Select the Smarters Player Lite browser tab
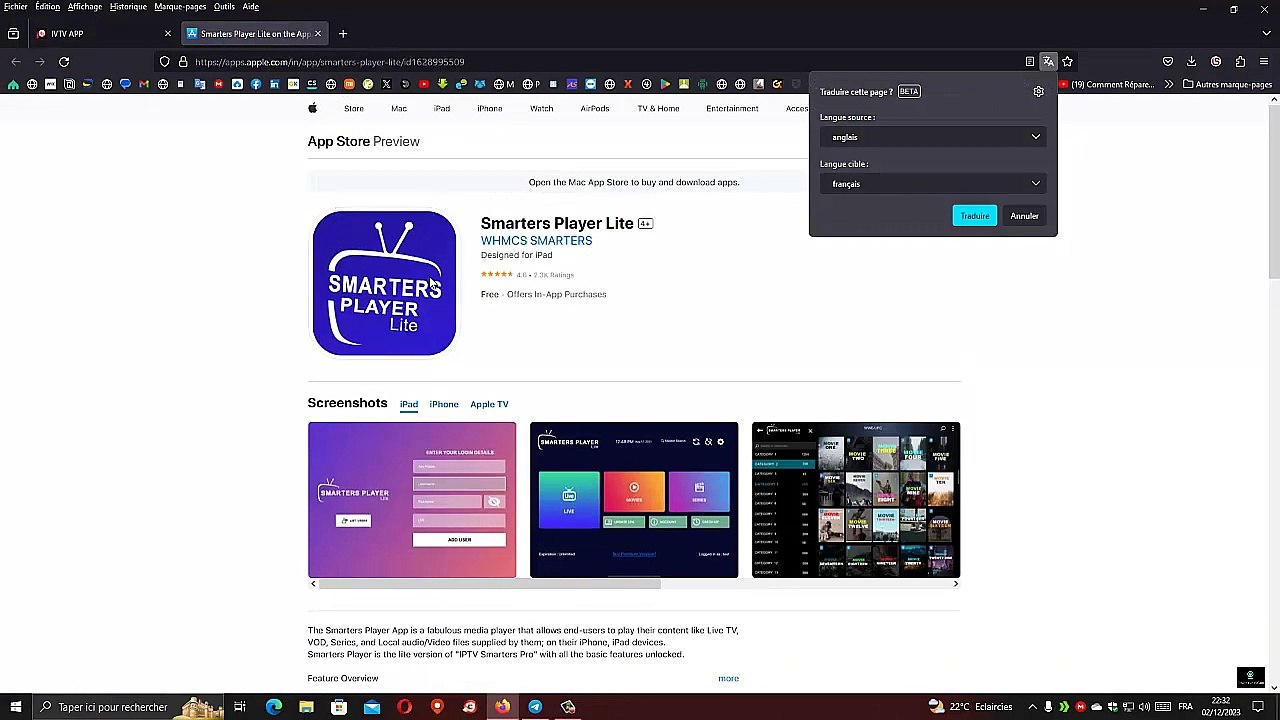Screen dimensions: 1280x720 [x=254, y=34]
